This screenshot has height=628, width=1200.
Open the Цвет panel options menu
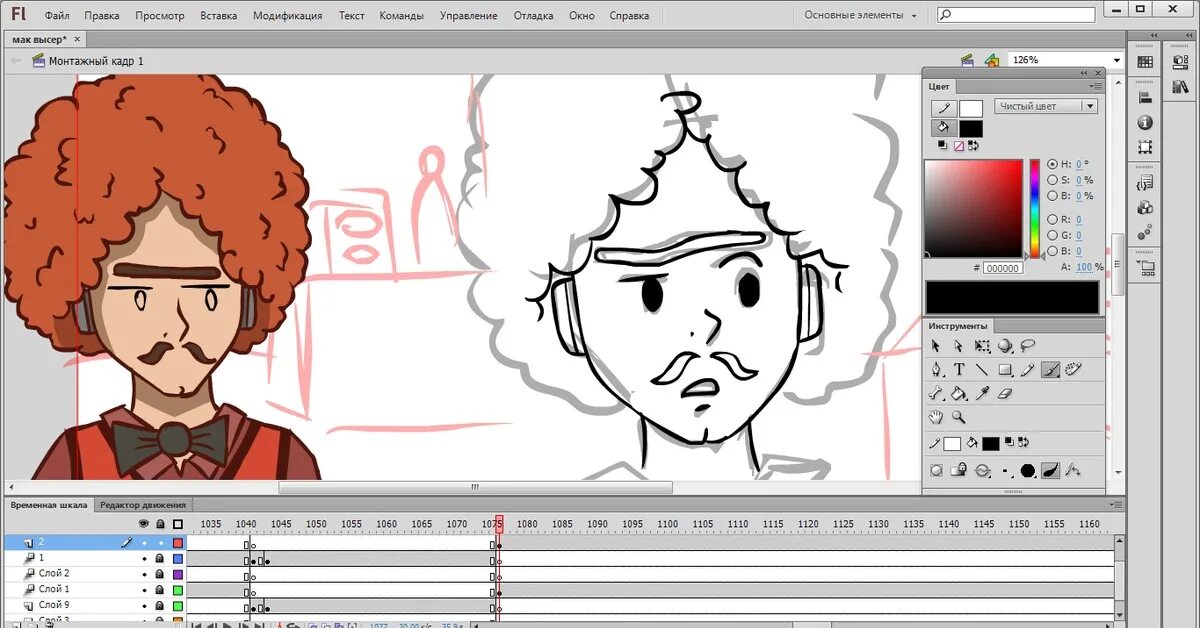coord(1096,86)
